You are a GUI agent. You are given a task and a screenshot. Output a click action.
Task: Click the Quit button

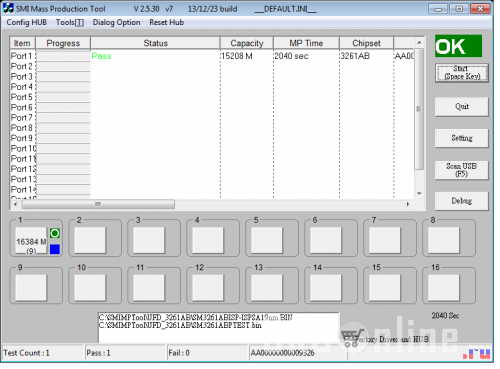coord(462,107)
